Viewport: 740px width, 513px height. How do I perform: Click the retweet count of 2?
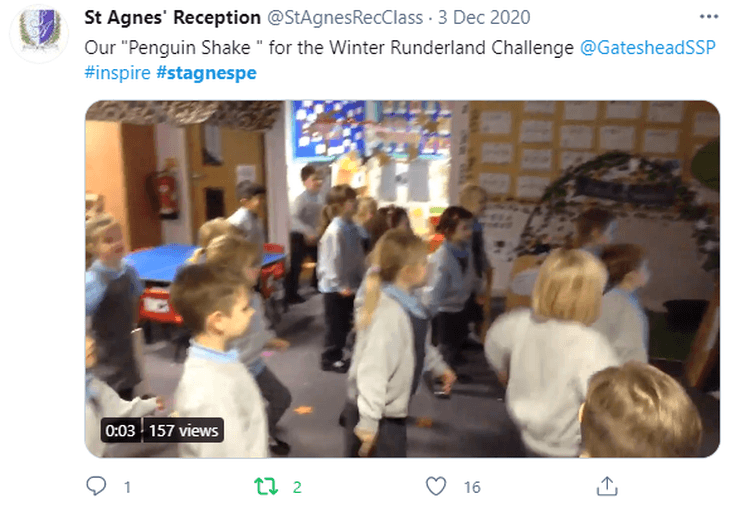297,487
